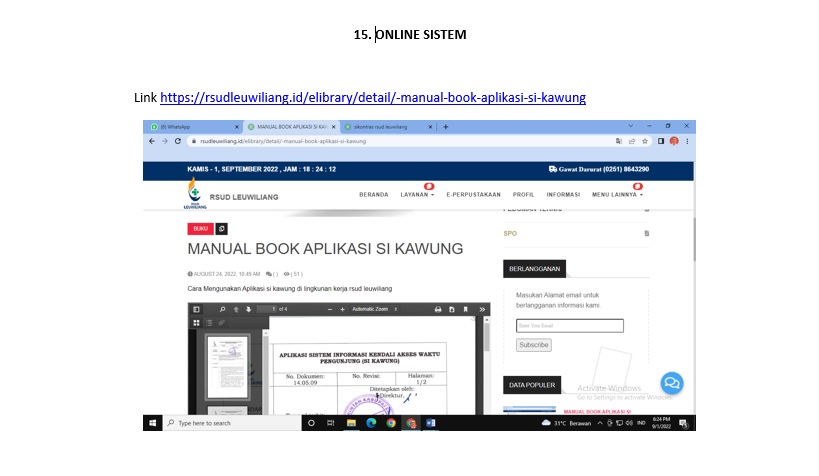Click the email input field

569,325
